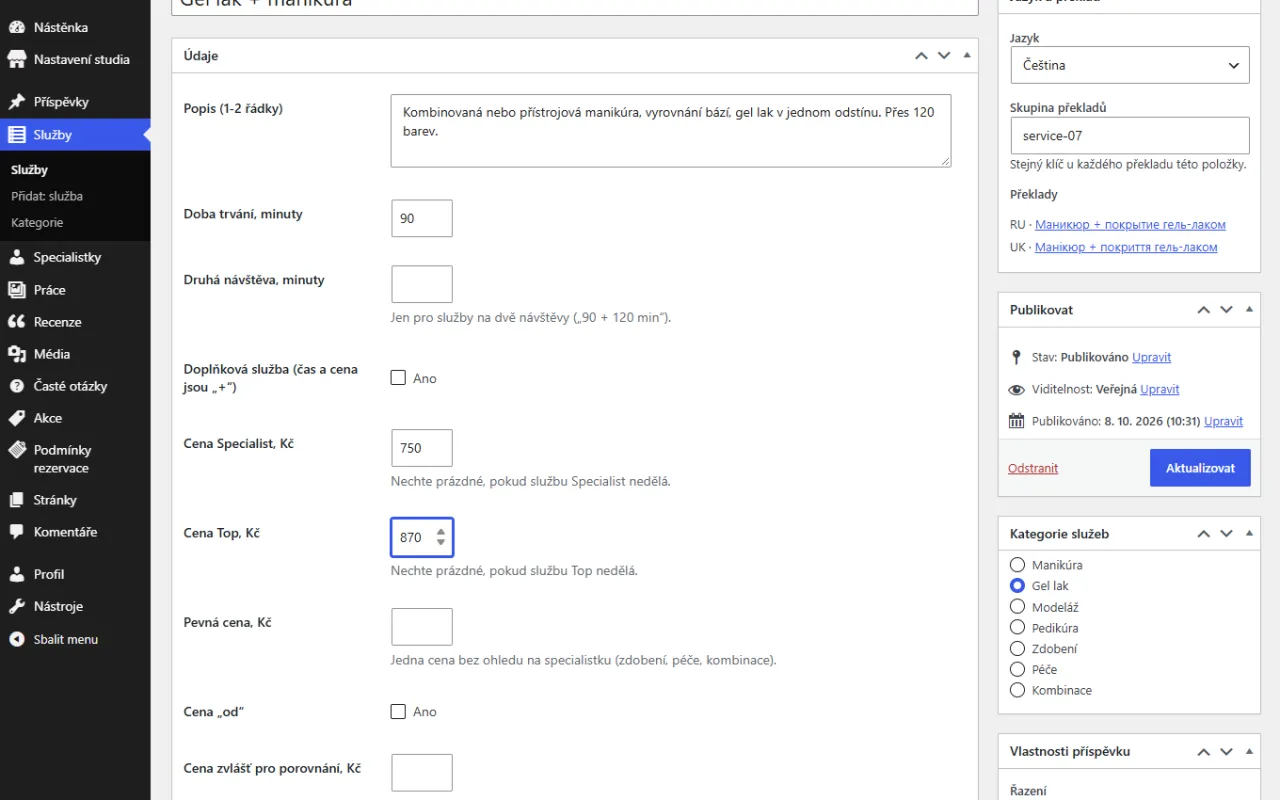1280x800 pixels.
Task: Click the Odstranit link
Action: click(1033, 468)
